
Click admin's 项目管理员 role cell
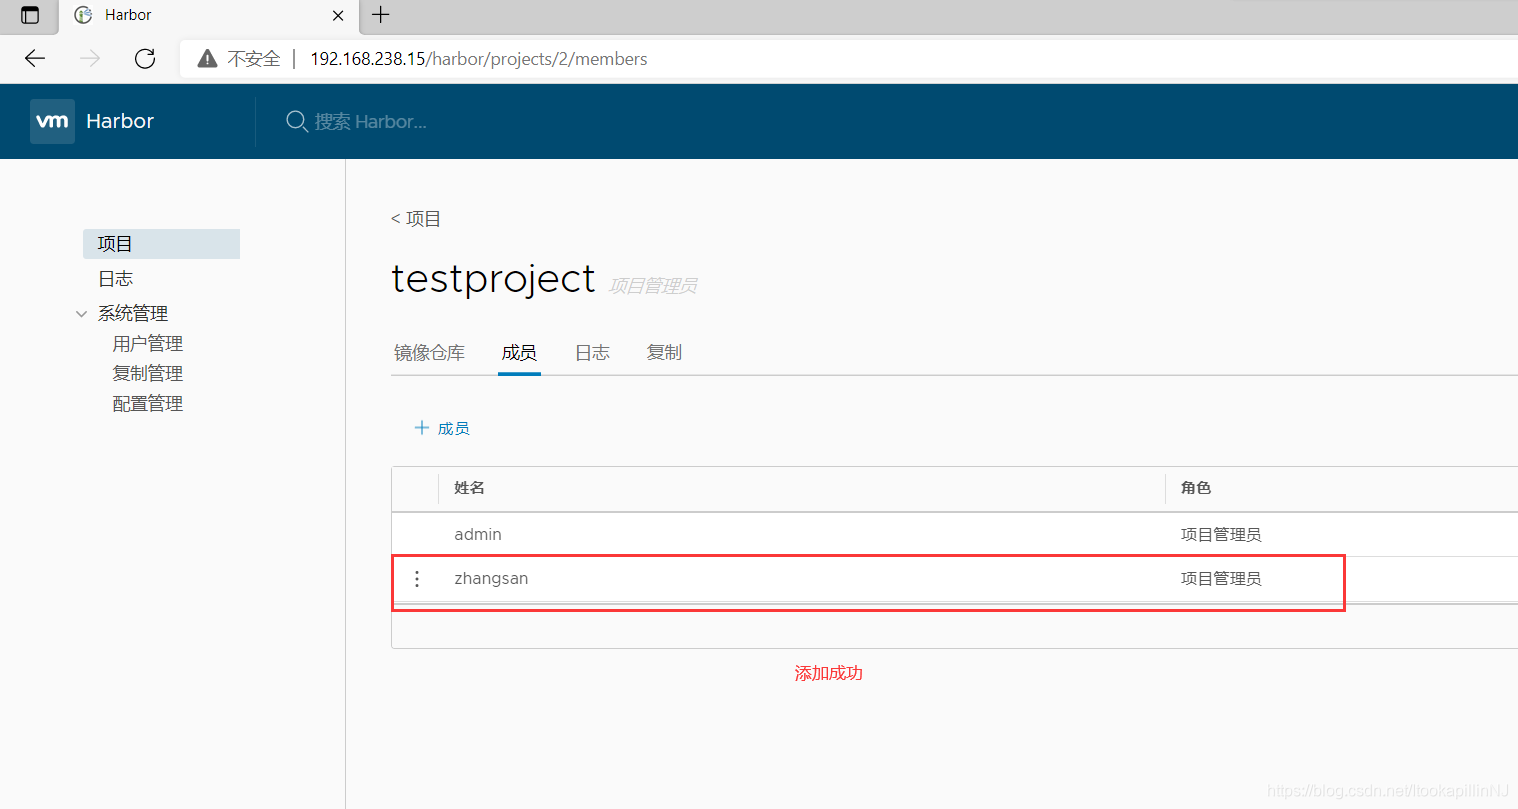pos(1221,535)
